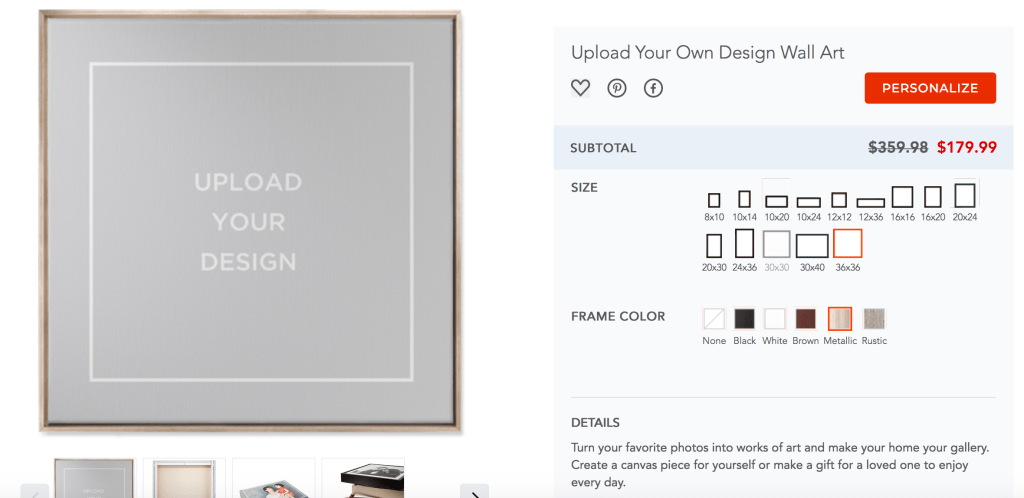Pick the 12x36 panoramic size
Viewport: 1024px width, 498px height.
(x=870, y=202)
